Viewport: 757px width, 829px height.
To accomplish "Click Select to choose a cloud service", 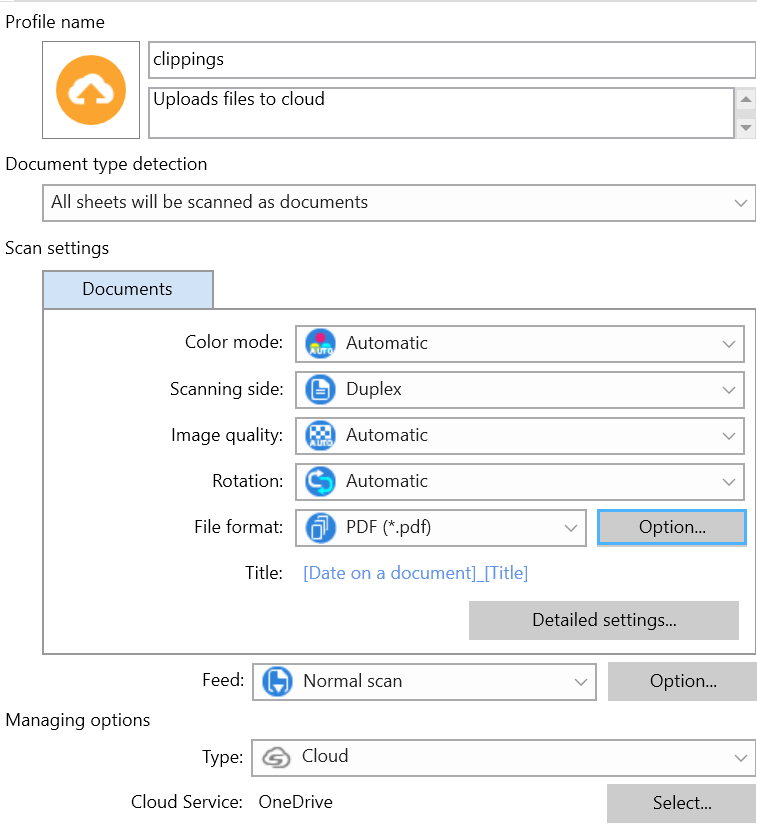I will point(682,803).
